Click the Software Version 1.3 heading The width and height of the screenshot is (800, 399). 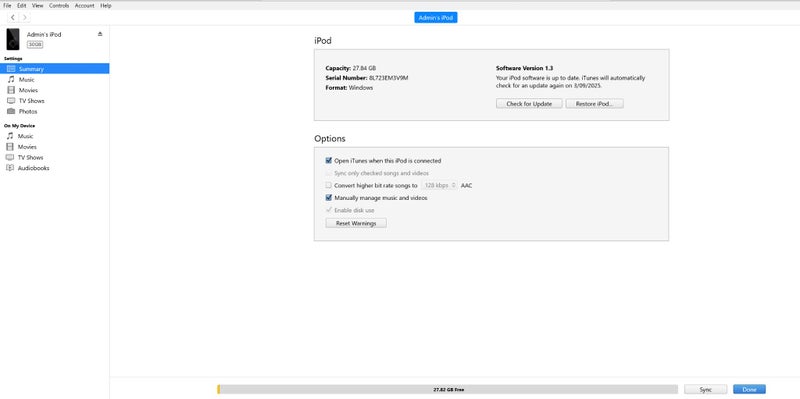[524, 68]
